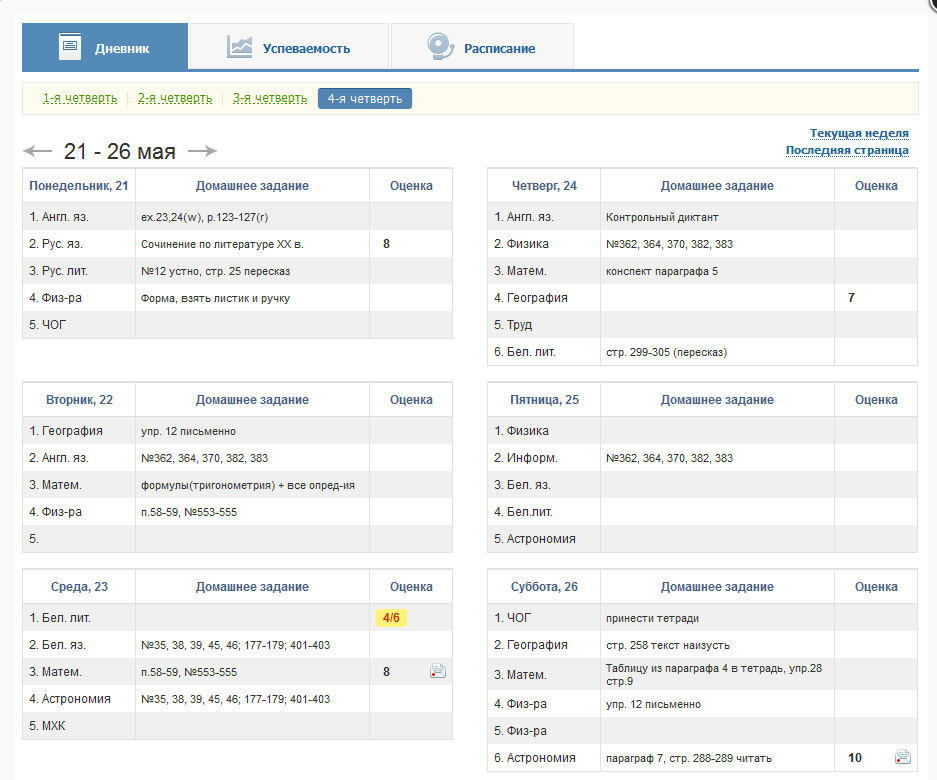Click '5. МХК' lesson on Wednesday
Screen dimensions: 937x780
point(47,726)
